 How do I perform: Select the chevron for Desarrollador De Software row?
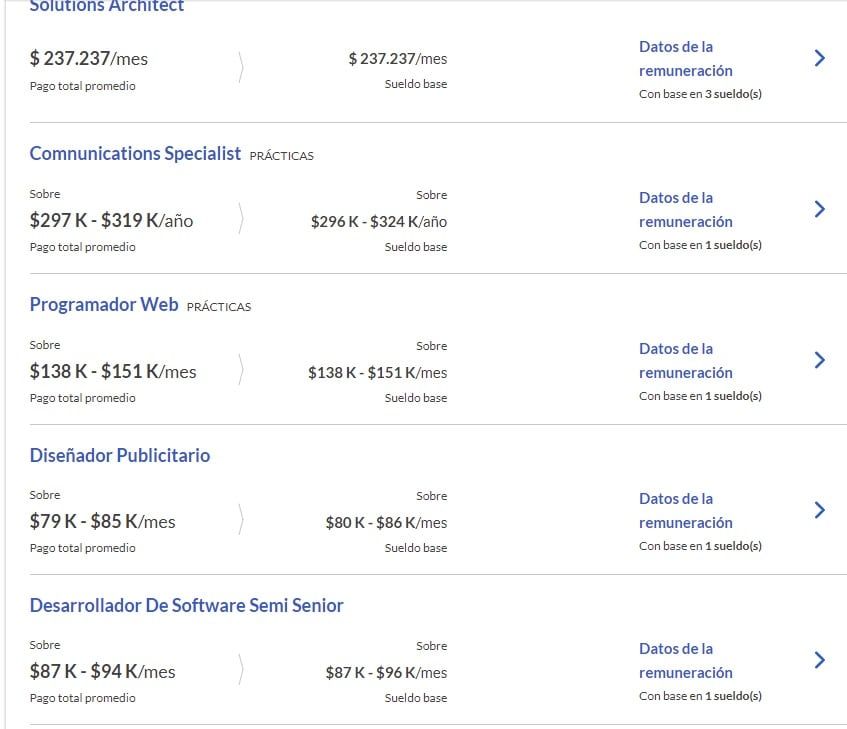(x=820, y=660)
